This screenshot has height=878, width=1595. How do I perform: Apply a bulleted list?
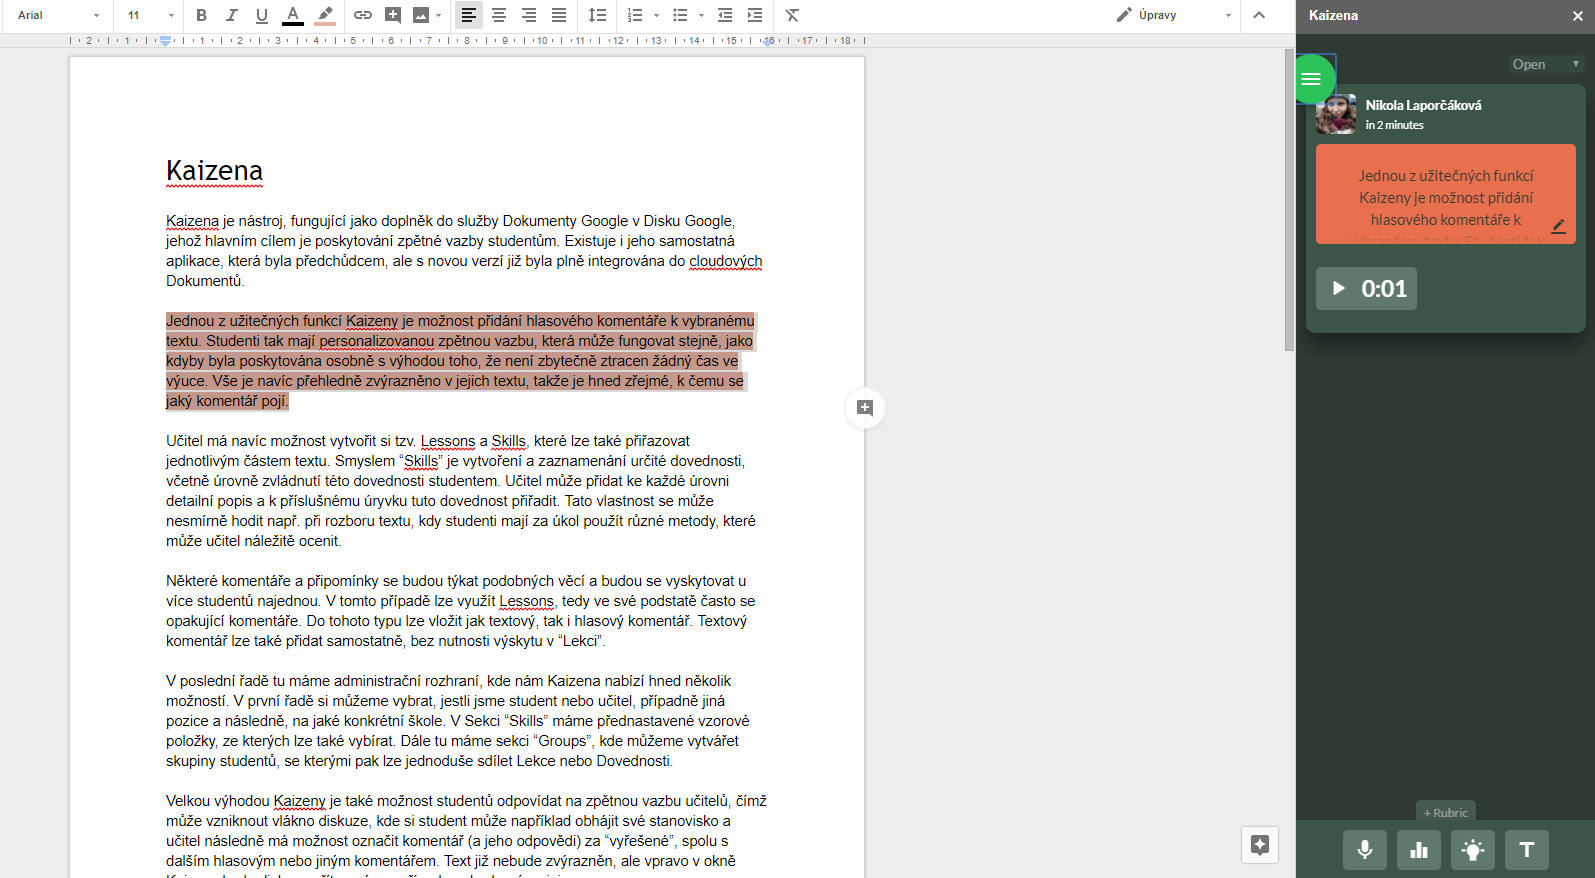pos(680,15)
